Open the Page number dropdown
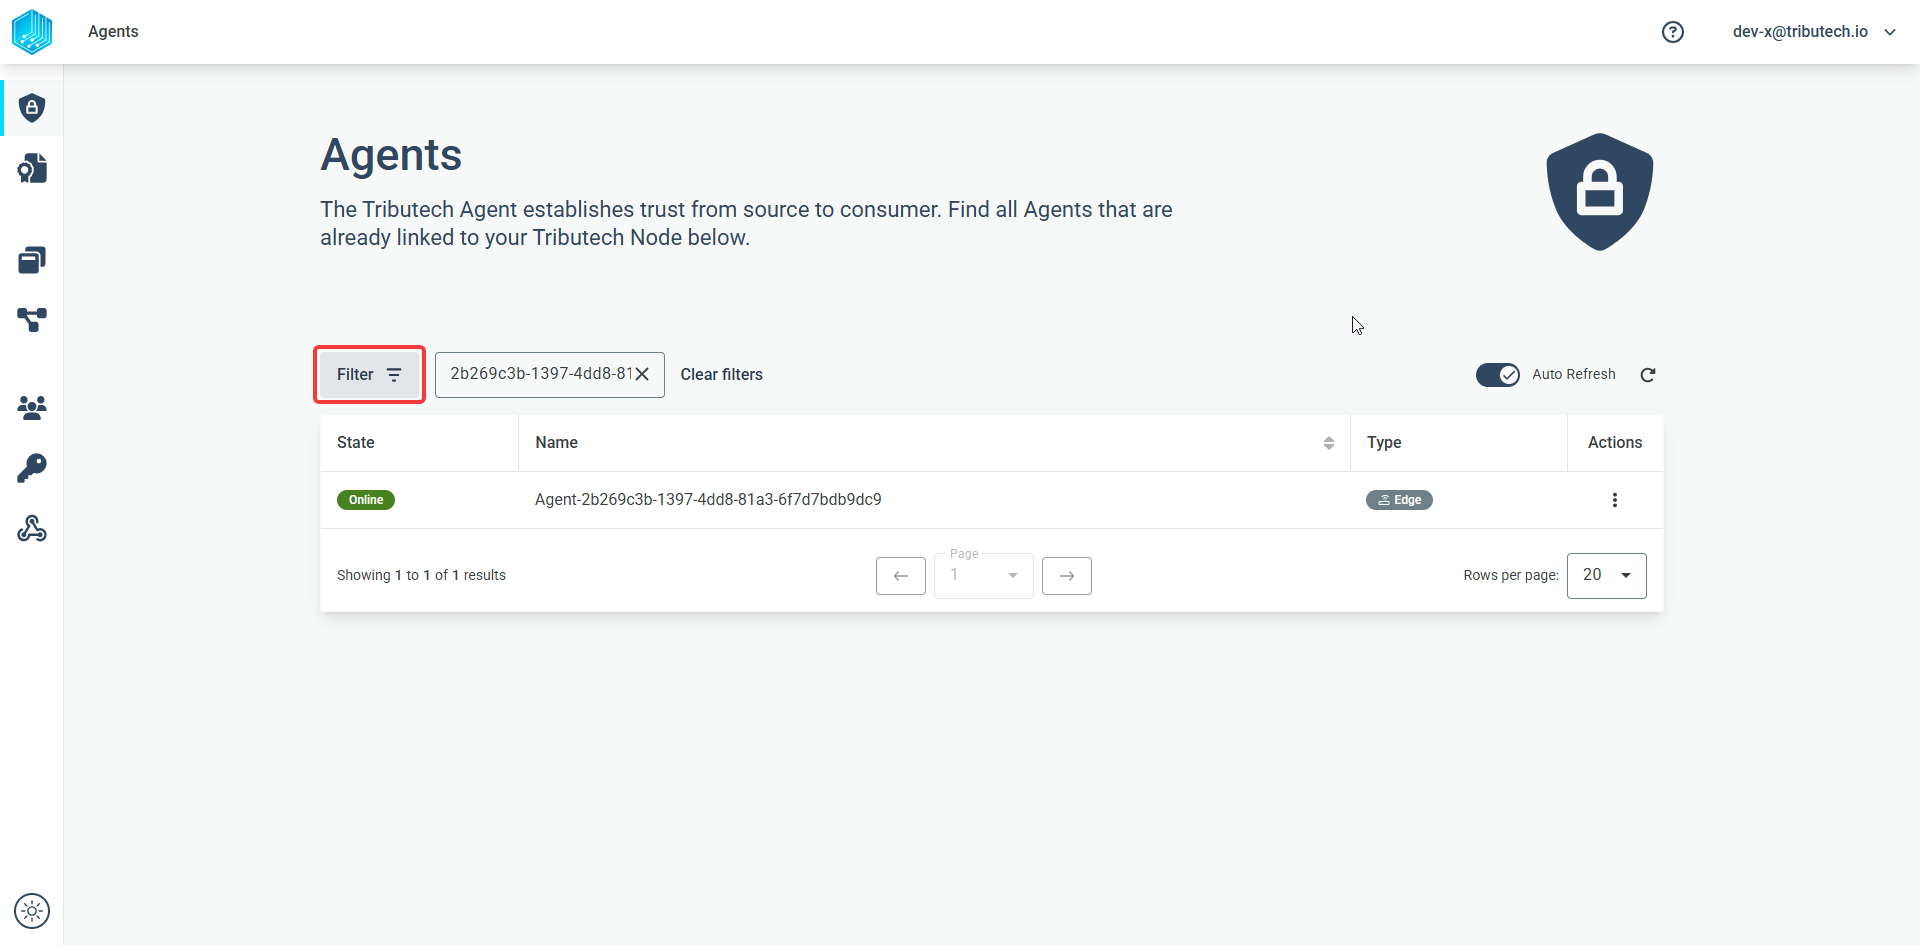 984,576
